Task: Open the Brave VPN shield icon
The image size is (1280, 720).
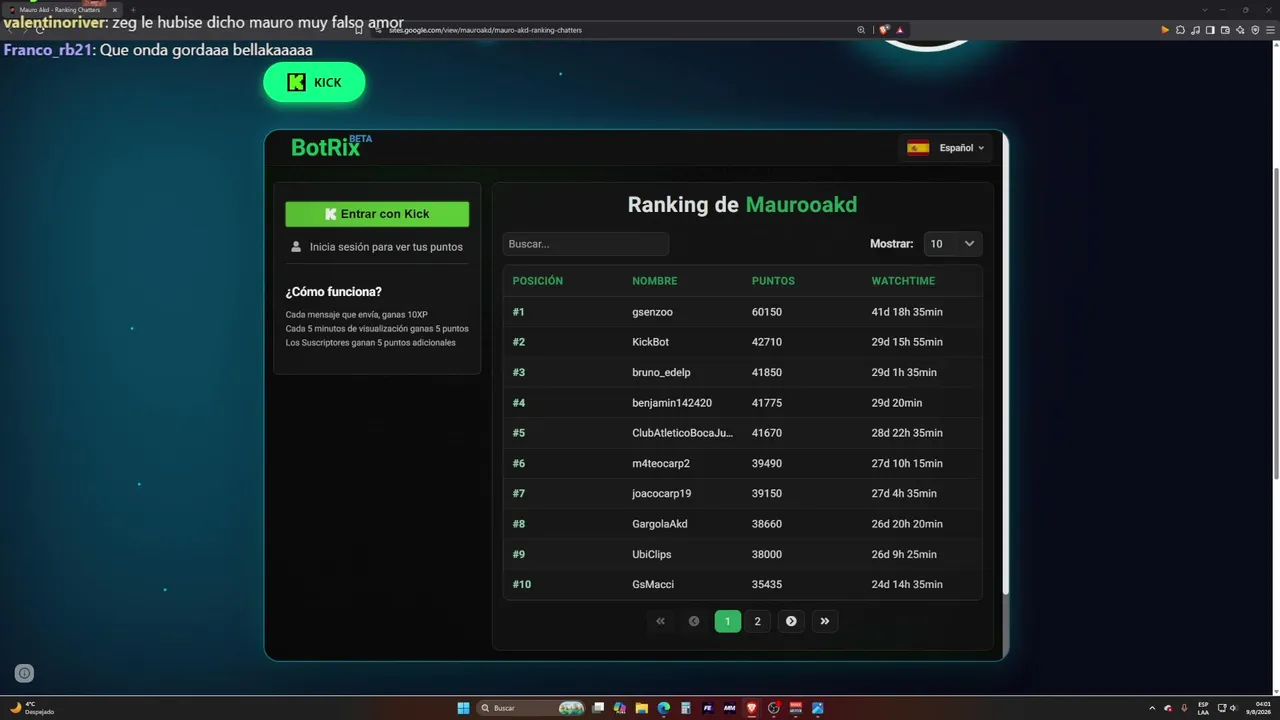Action: [x=1255, y=30]
